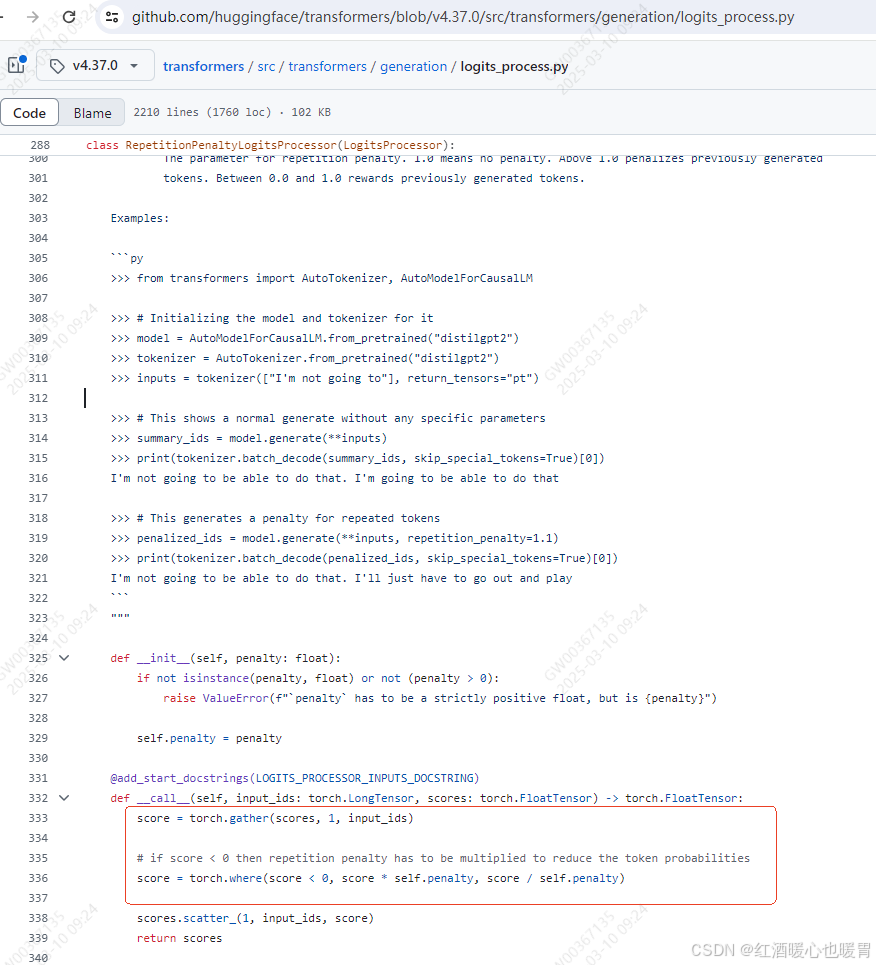The width and height of the screenshot is (876, 965).
Task: Click torch.where symbol on line 336
Action: (x=226, y=878)
